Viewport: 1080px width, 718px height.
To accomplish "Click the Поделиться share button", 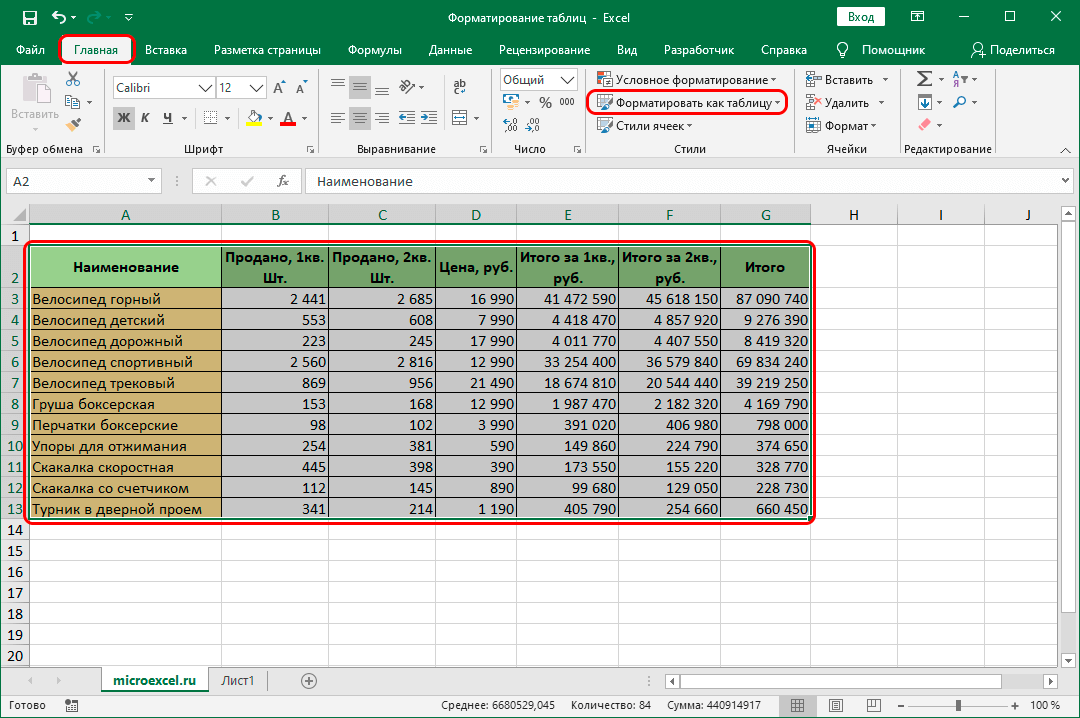I will [1013, 50].
